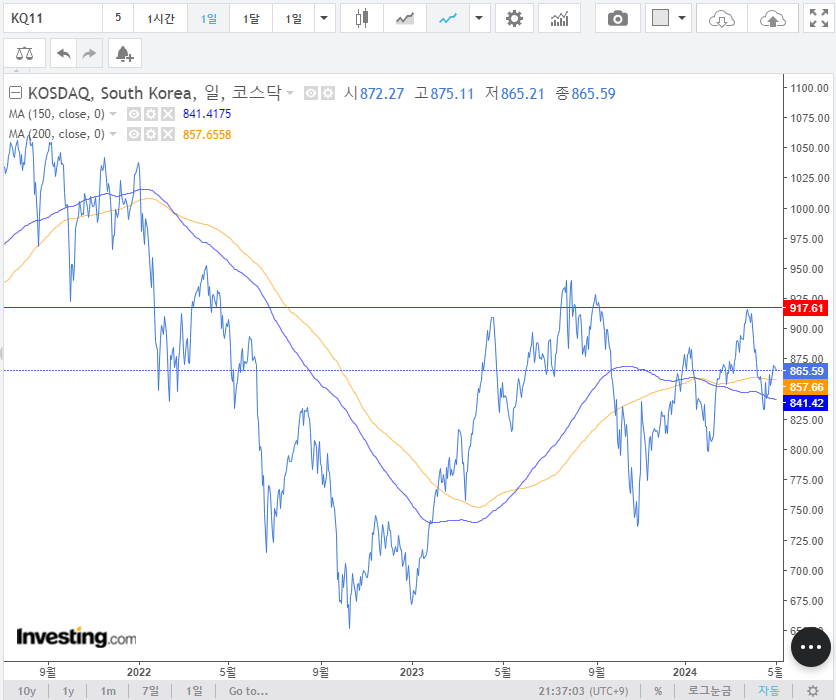Set date range to 7일
The image size is (836, 700).
coord(150,691)
